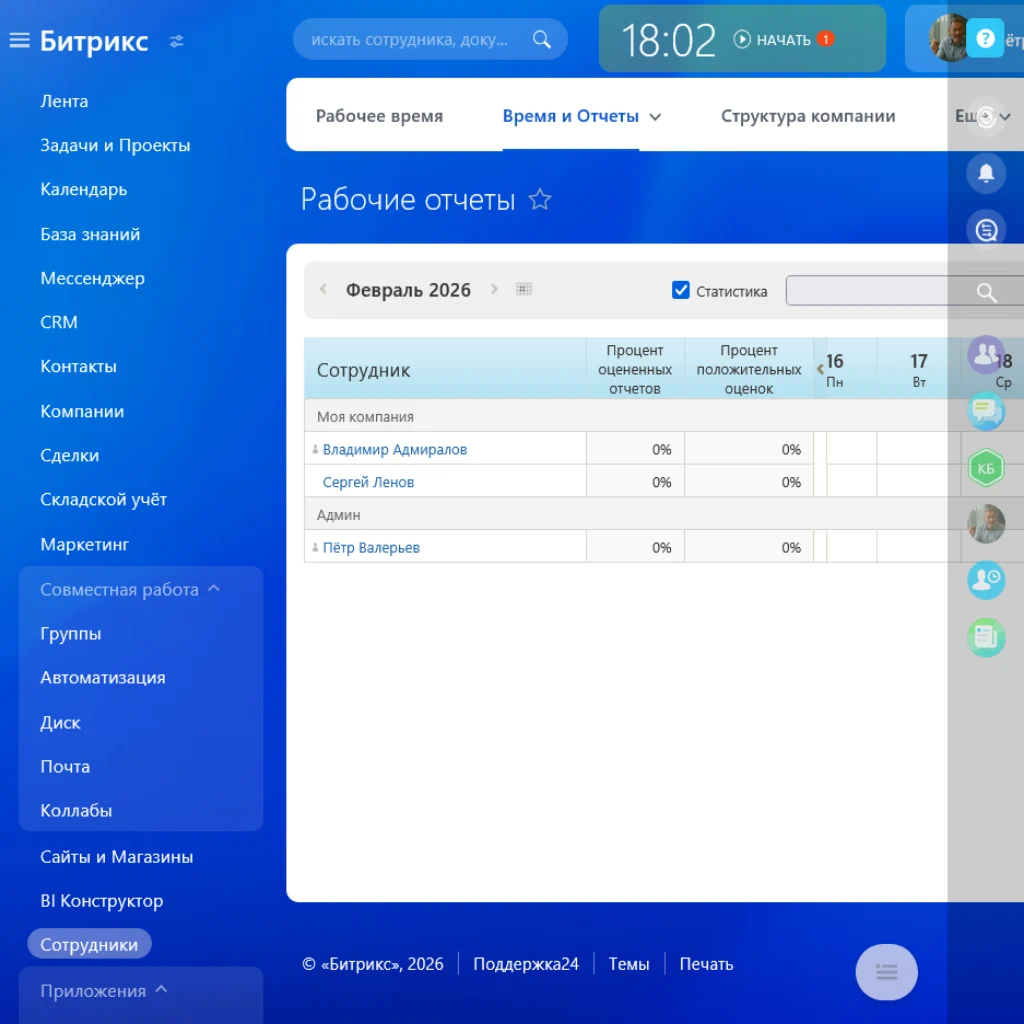1024x1024 pixels.
Task: Uncheck the Статистика checkbox
Action: click(681, 290)
